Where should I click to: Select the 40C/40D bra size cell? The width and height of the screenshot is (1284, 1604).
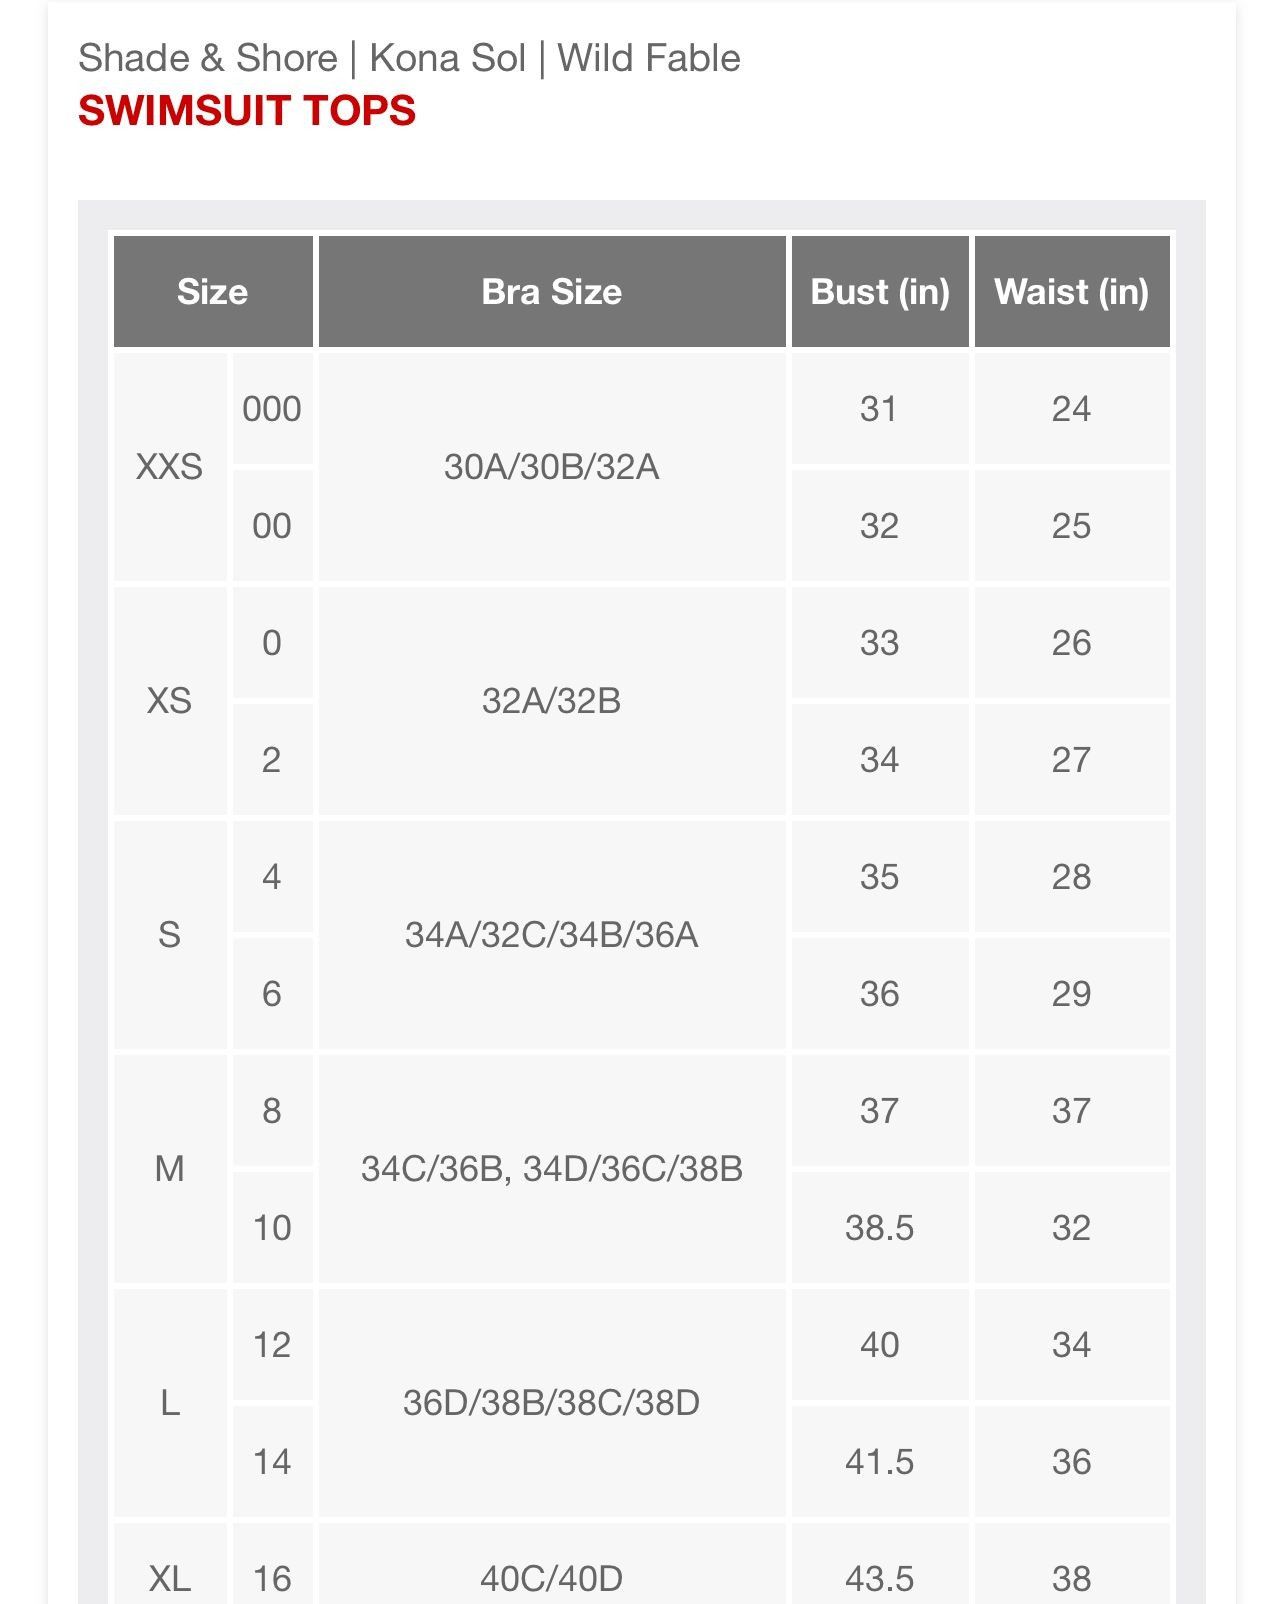552,1578
